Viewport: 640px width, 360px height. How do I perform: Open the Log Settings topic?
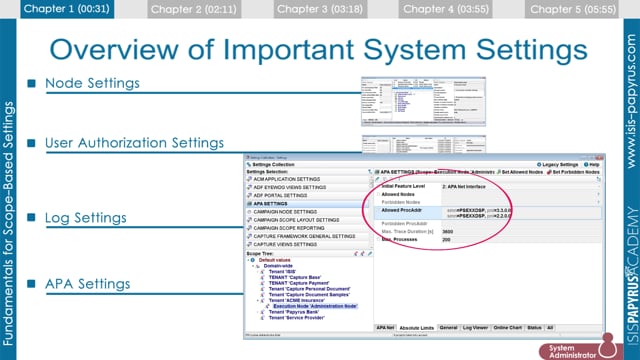(86, 218)
